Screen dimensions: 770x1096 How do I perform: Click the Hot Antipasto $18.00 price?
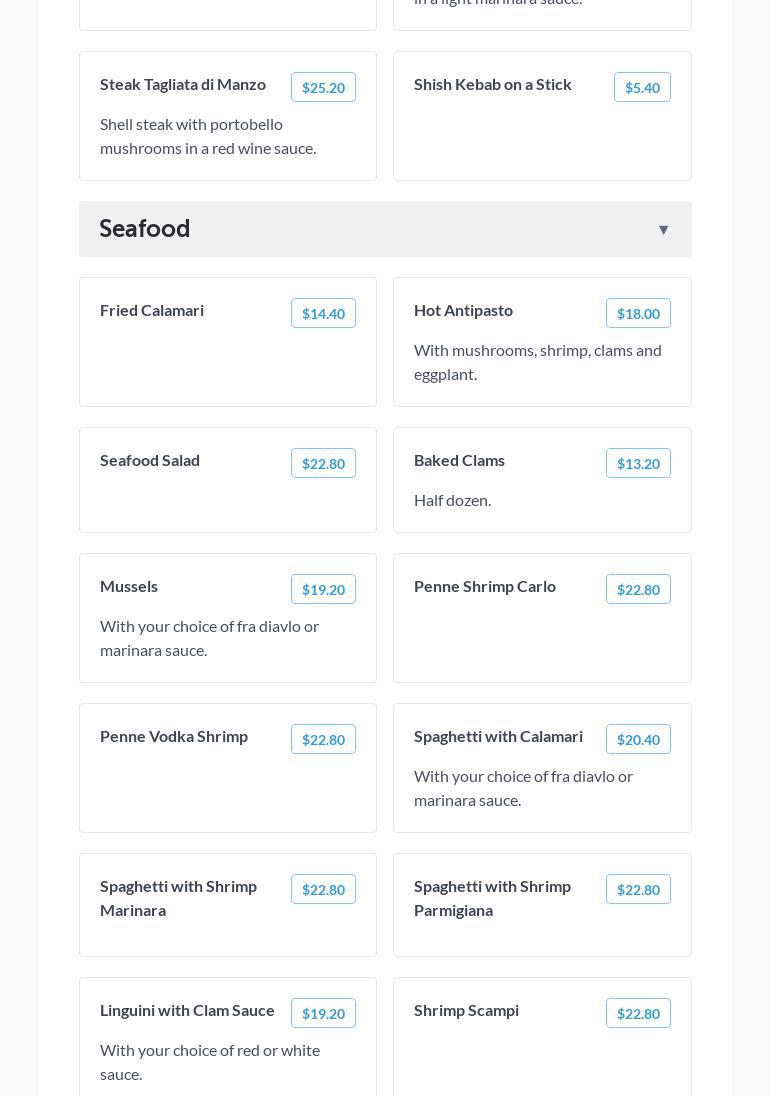pyautogui.click(x=638, y=314)
